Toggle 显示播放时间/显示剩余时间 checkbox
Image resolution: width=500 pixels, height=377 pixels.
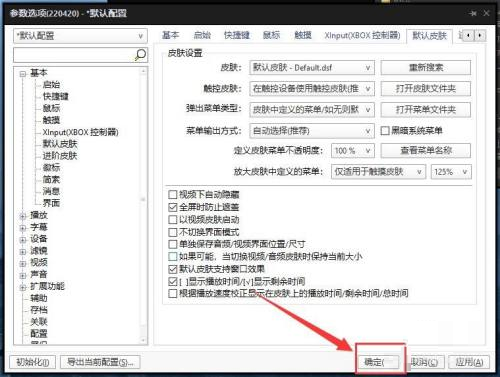[x=173, y=281]
